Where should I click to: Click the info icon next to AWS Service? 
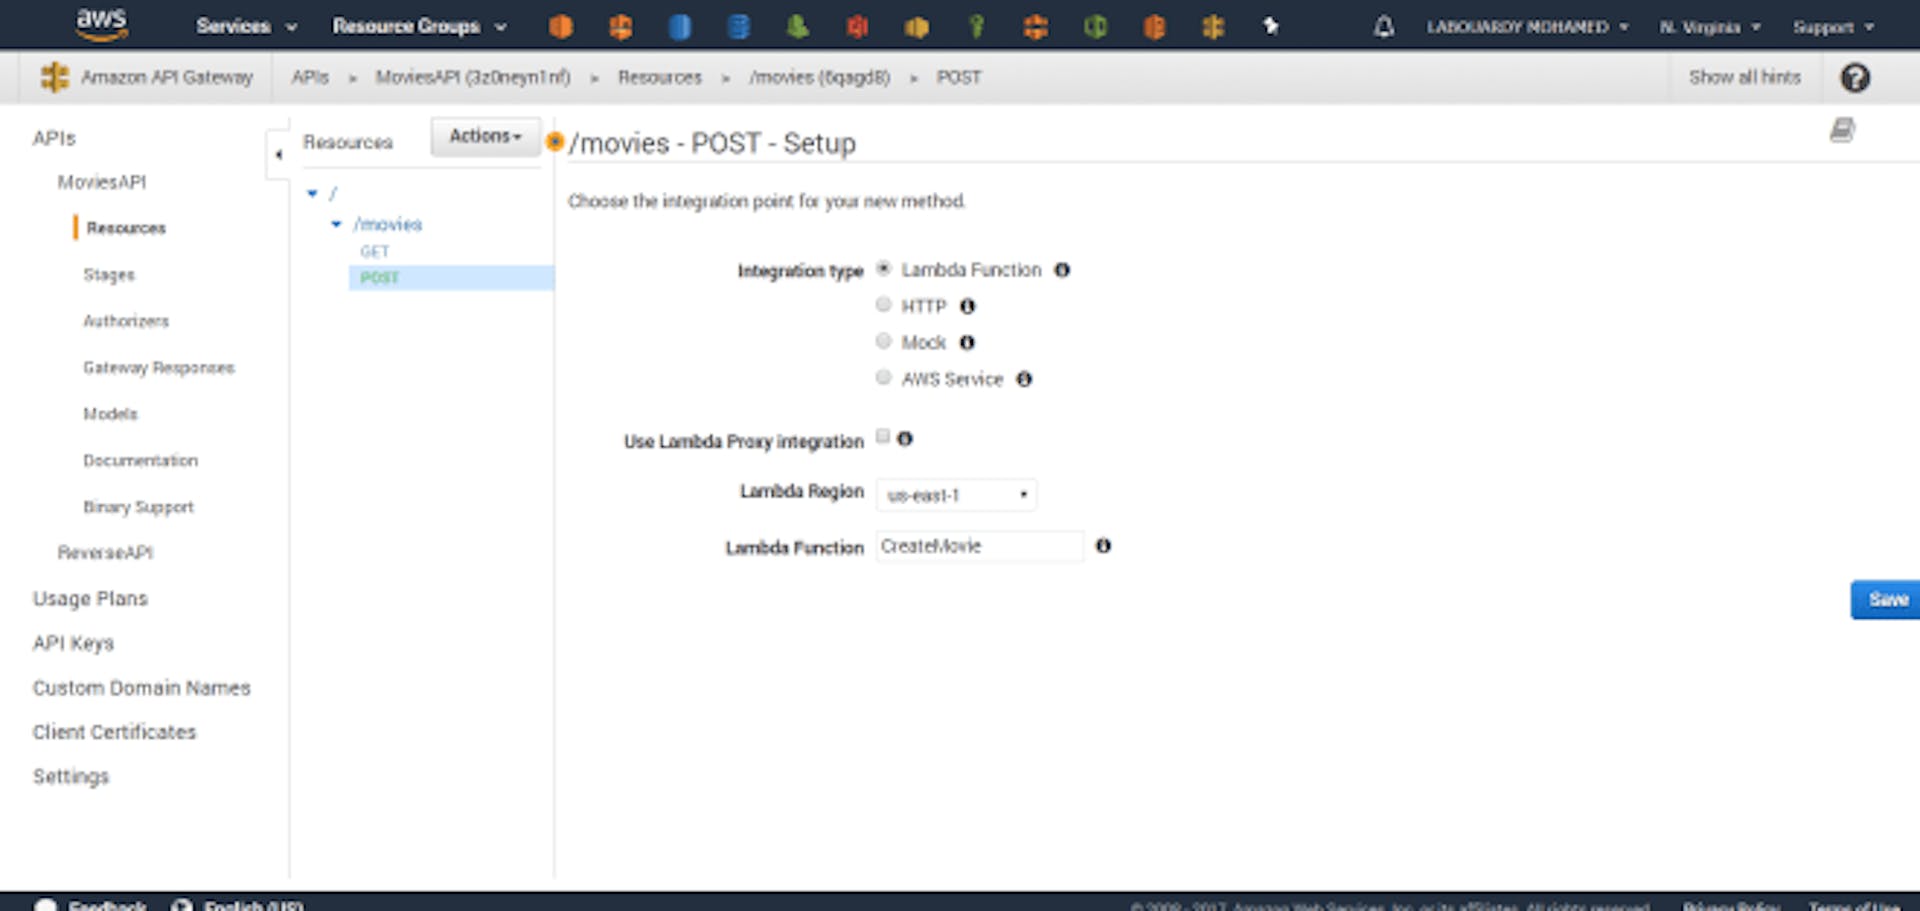pyautogui.click(x=1024, y=379)
